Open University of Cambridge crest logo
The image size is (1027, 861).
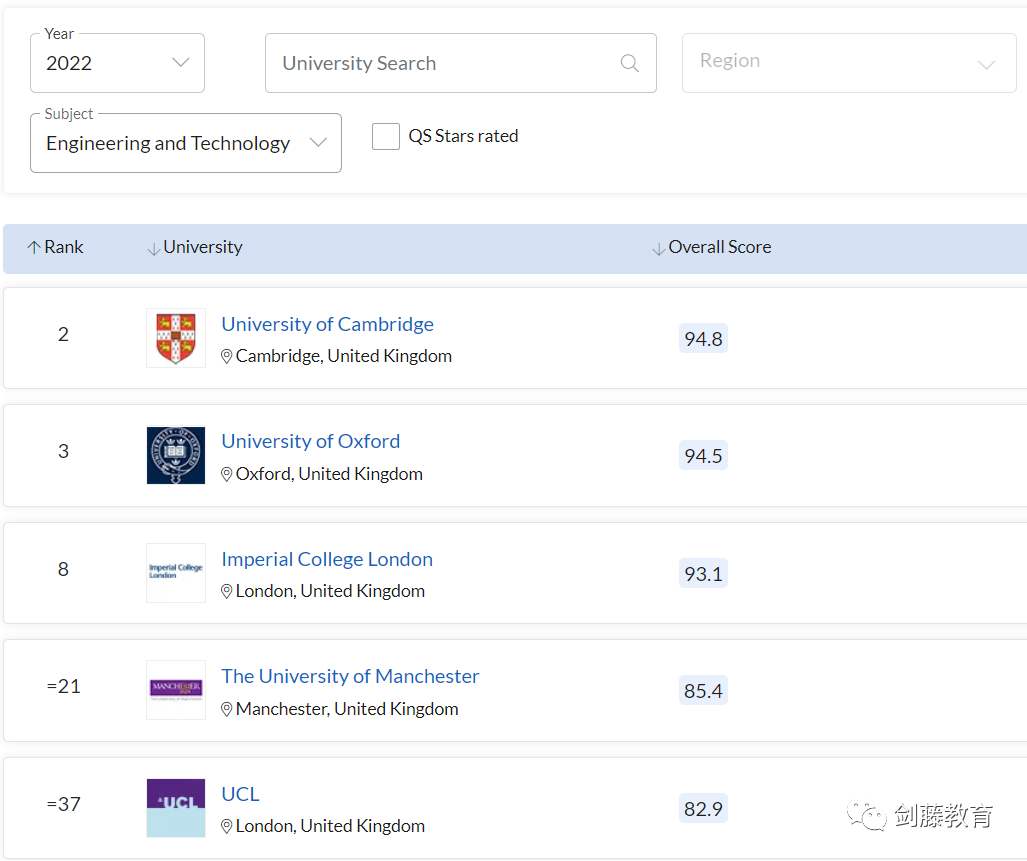176,338
